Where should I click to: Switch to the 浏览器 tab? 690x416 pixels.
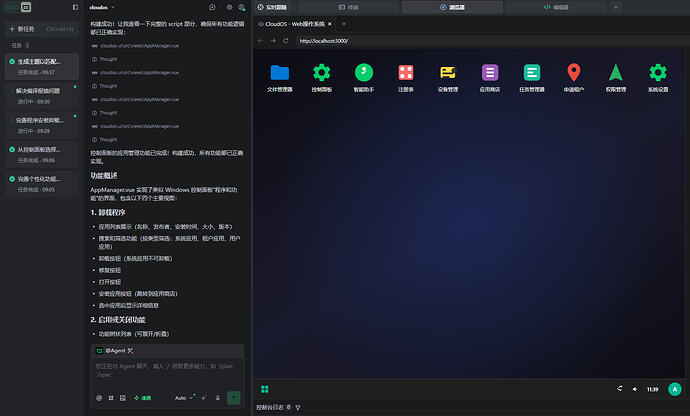452,7
